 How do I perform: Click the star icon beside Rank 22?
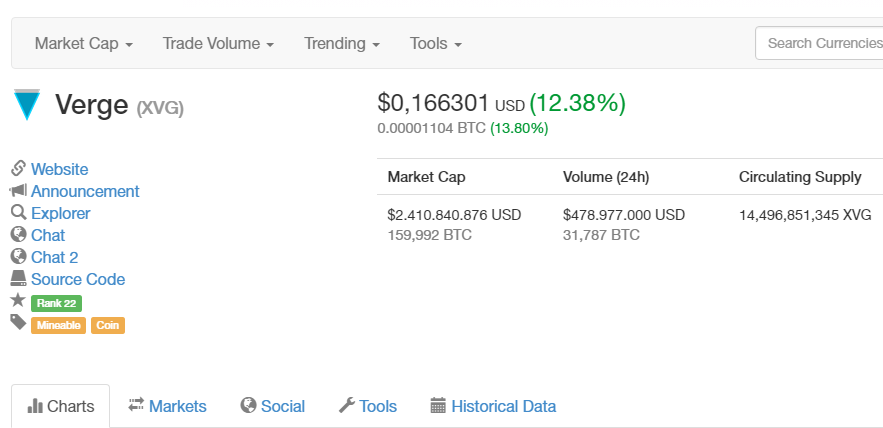(x=18, y=301)
